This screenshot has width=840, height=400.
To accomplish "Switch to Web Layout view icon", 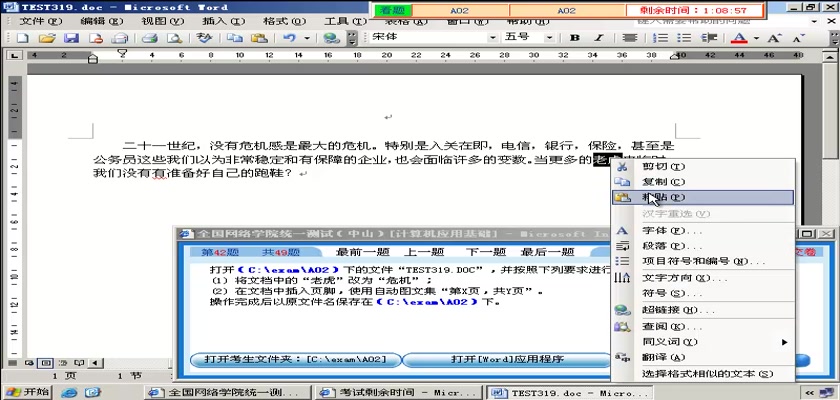I will pos(28,363).
